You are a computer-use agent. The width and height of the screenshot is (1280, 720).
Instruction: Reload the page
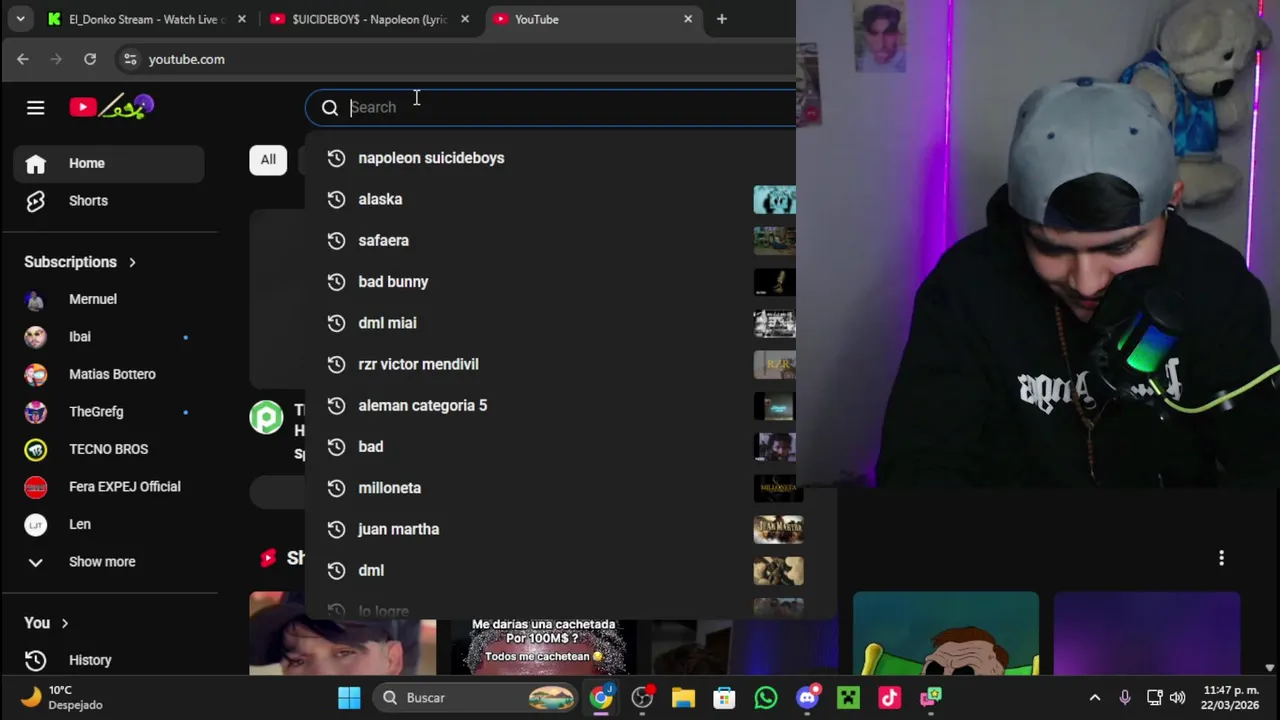pyautogui.click(x=90, y=59)
